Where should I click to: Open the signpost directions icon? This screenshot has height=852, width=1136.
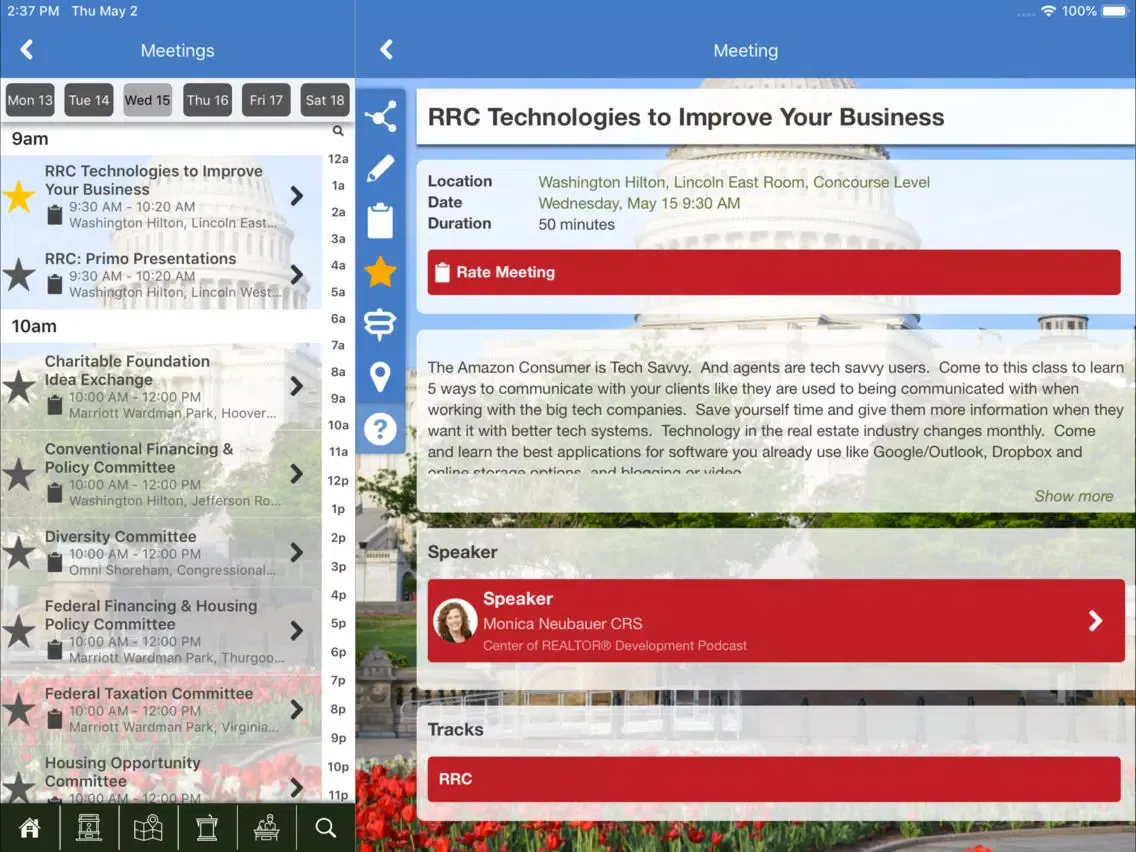(x=380, y=325)
